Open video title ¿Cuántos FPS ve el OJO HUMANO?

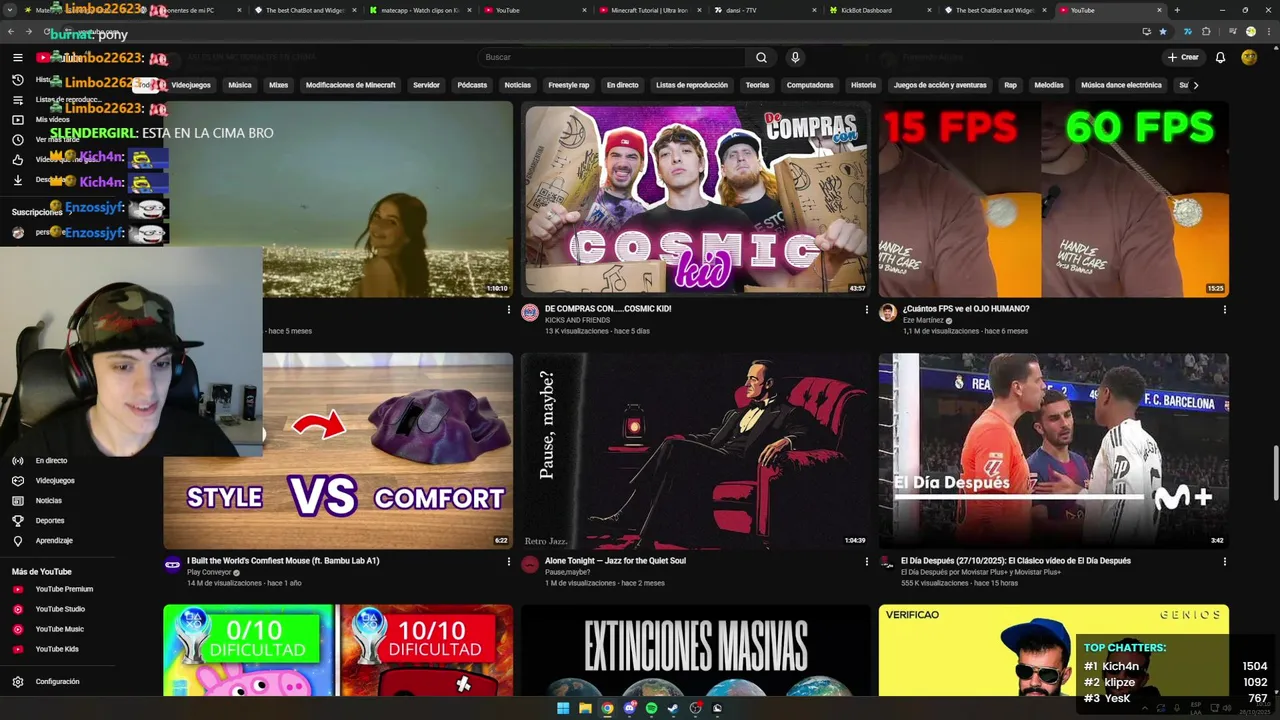coord(966,309)
